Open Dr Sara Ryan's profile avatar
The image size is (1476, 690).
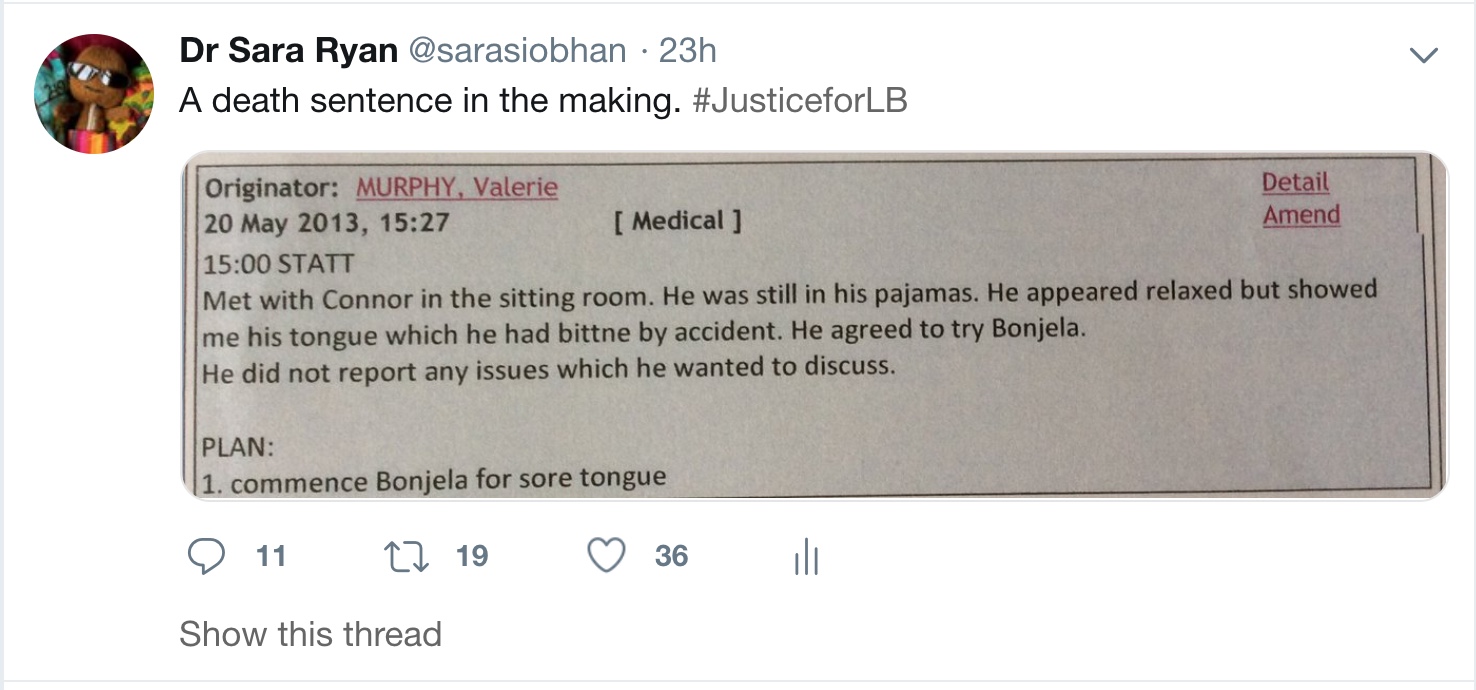[94, 94]
